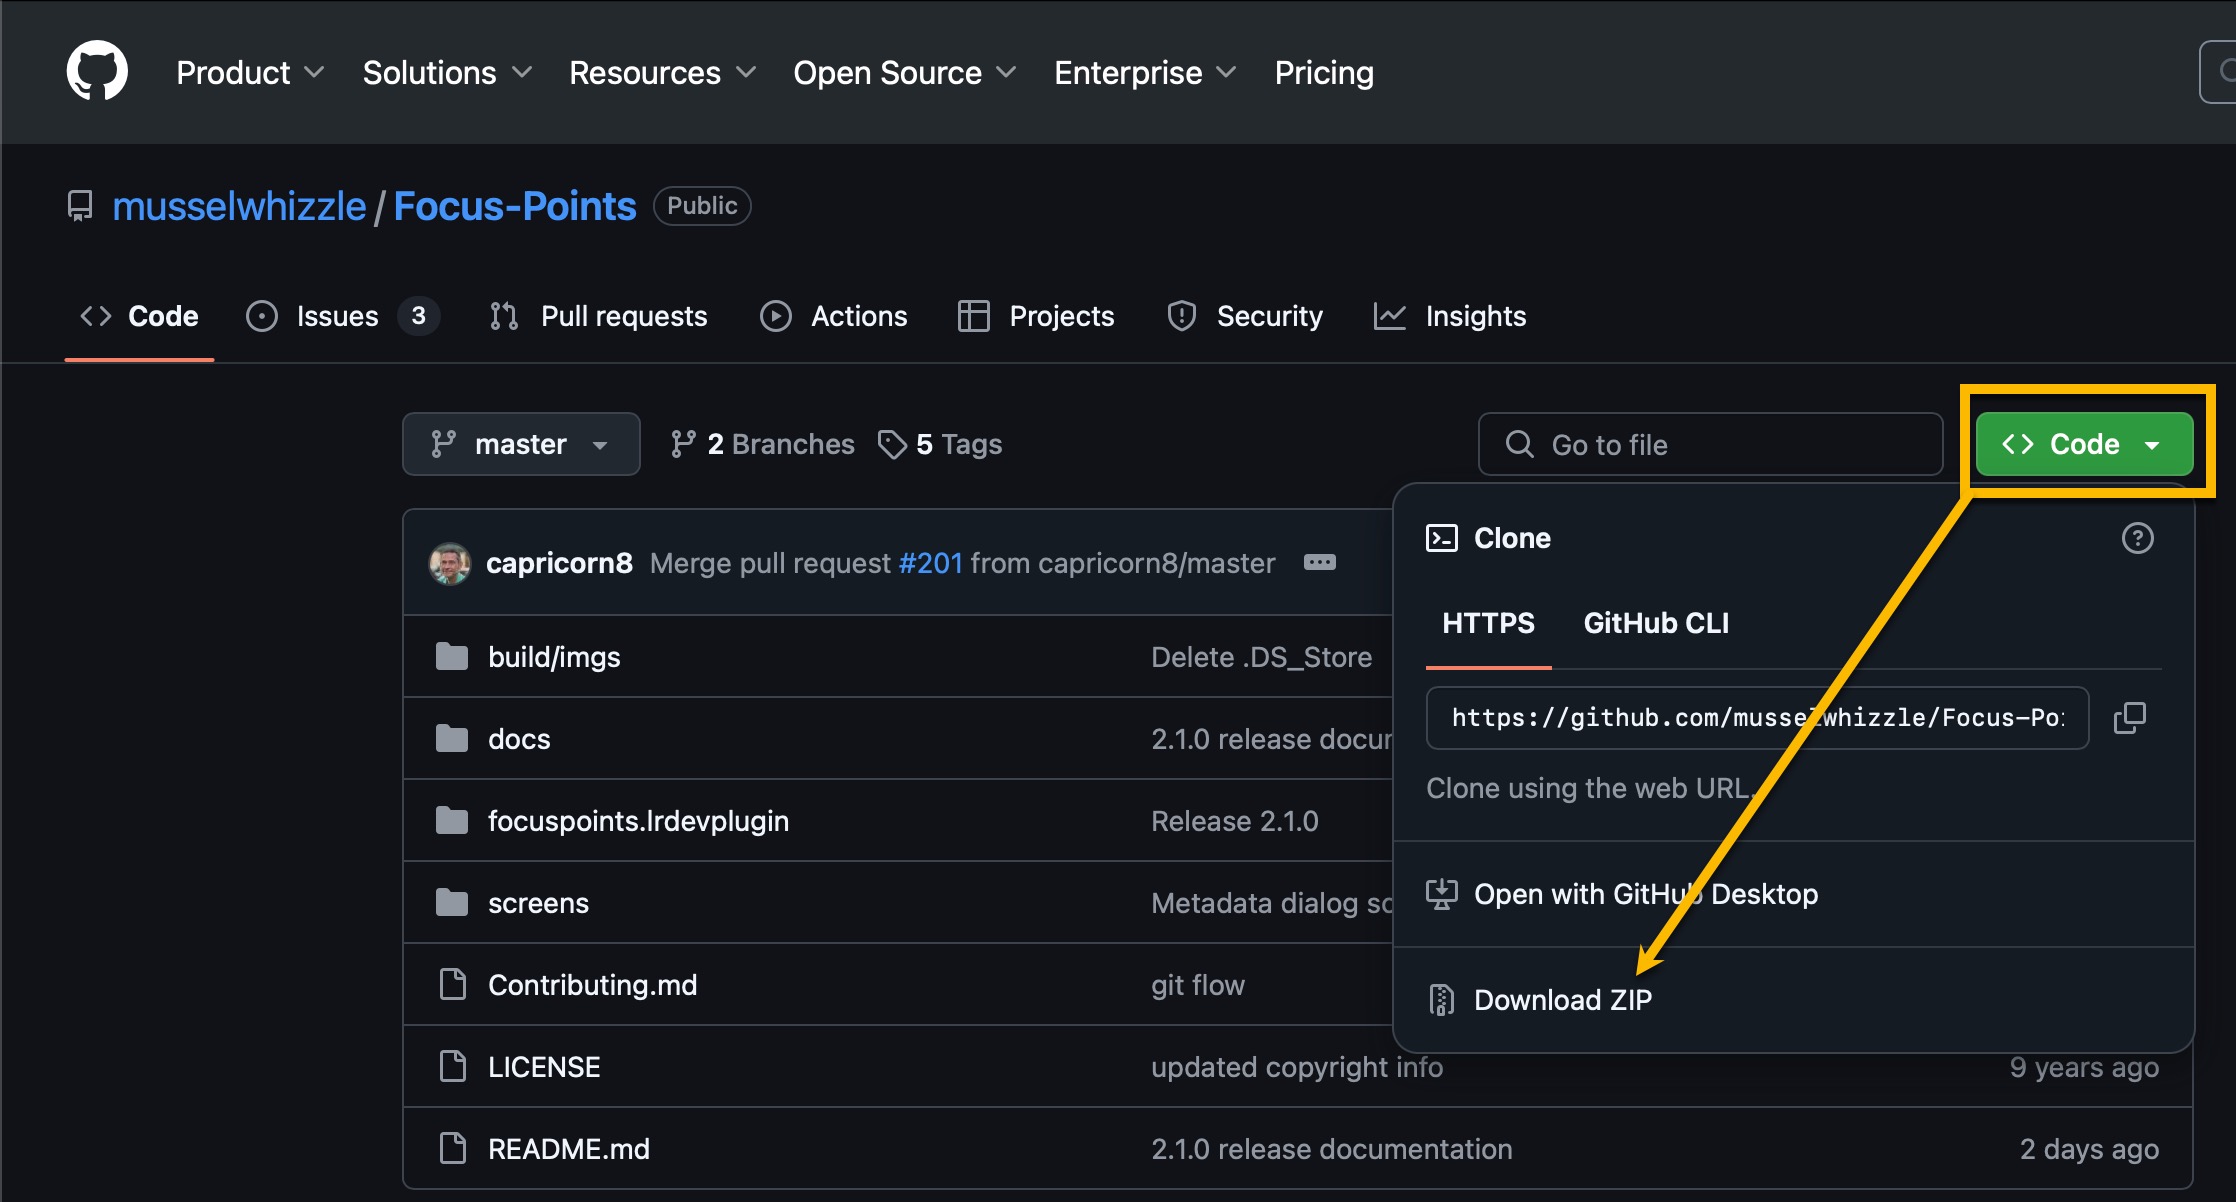This screenshot has width=2236, height=1202.
Task: Click the capricorn8 avatar image
Action: (450, 563)
